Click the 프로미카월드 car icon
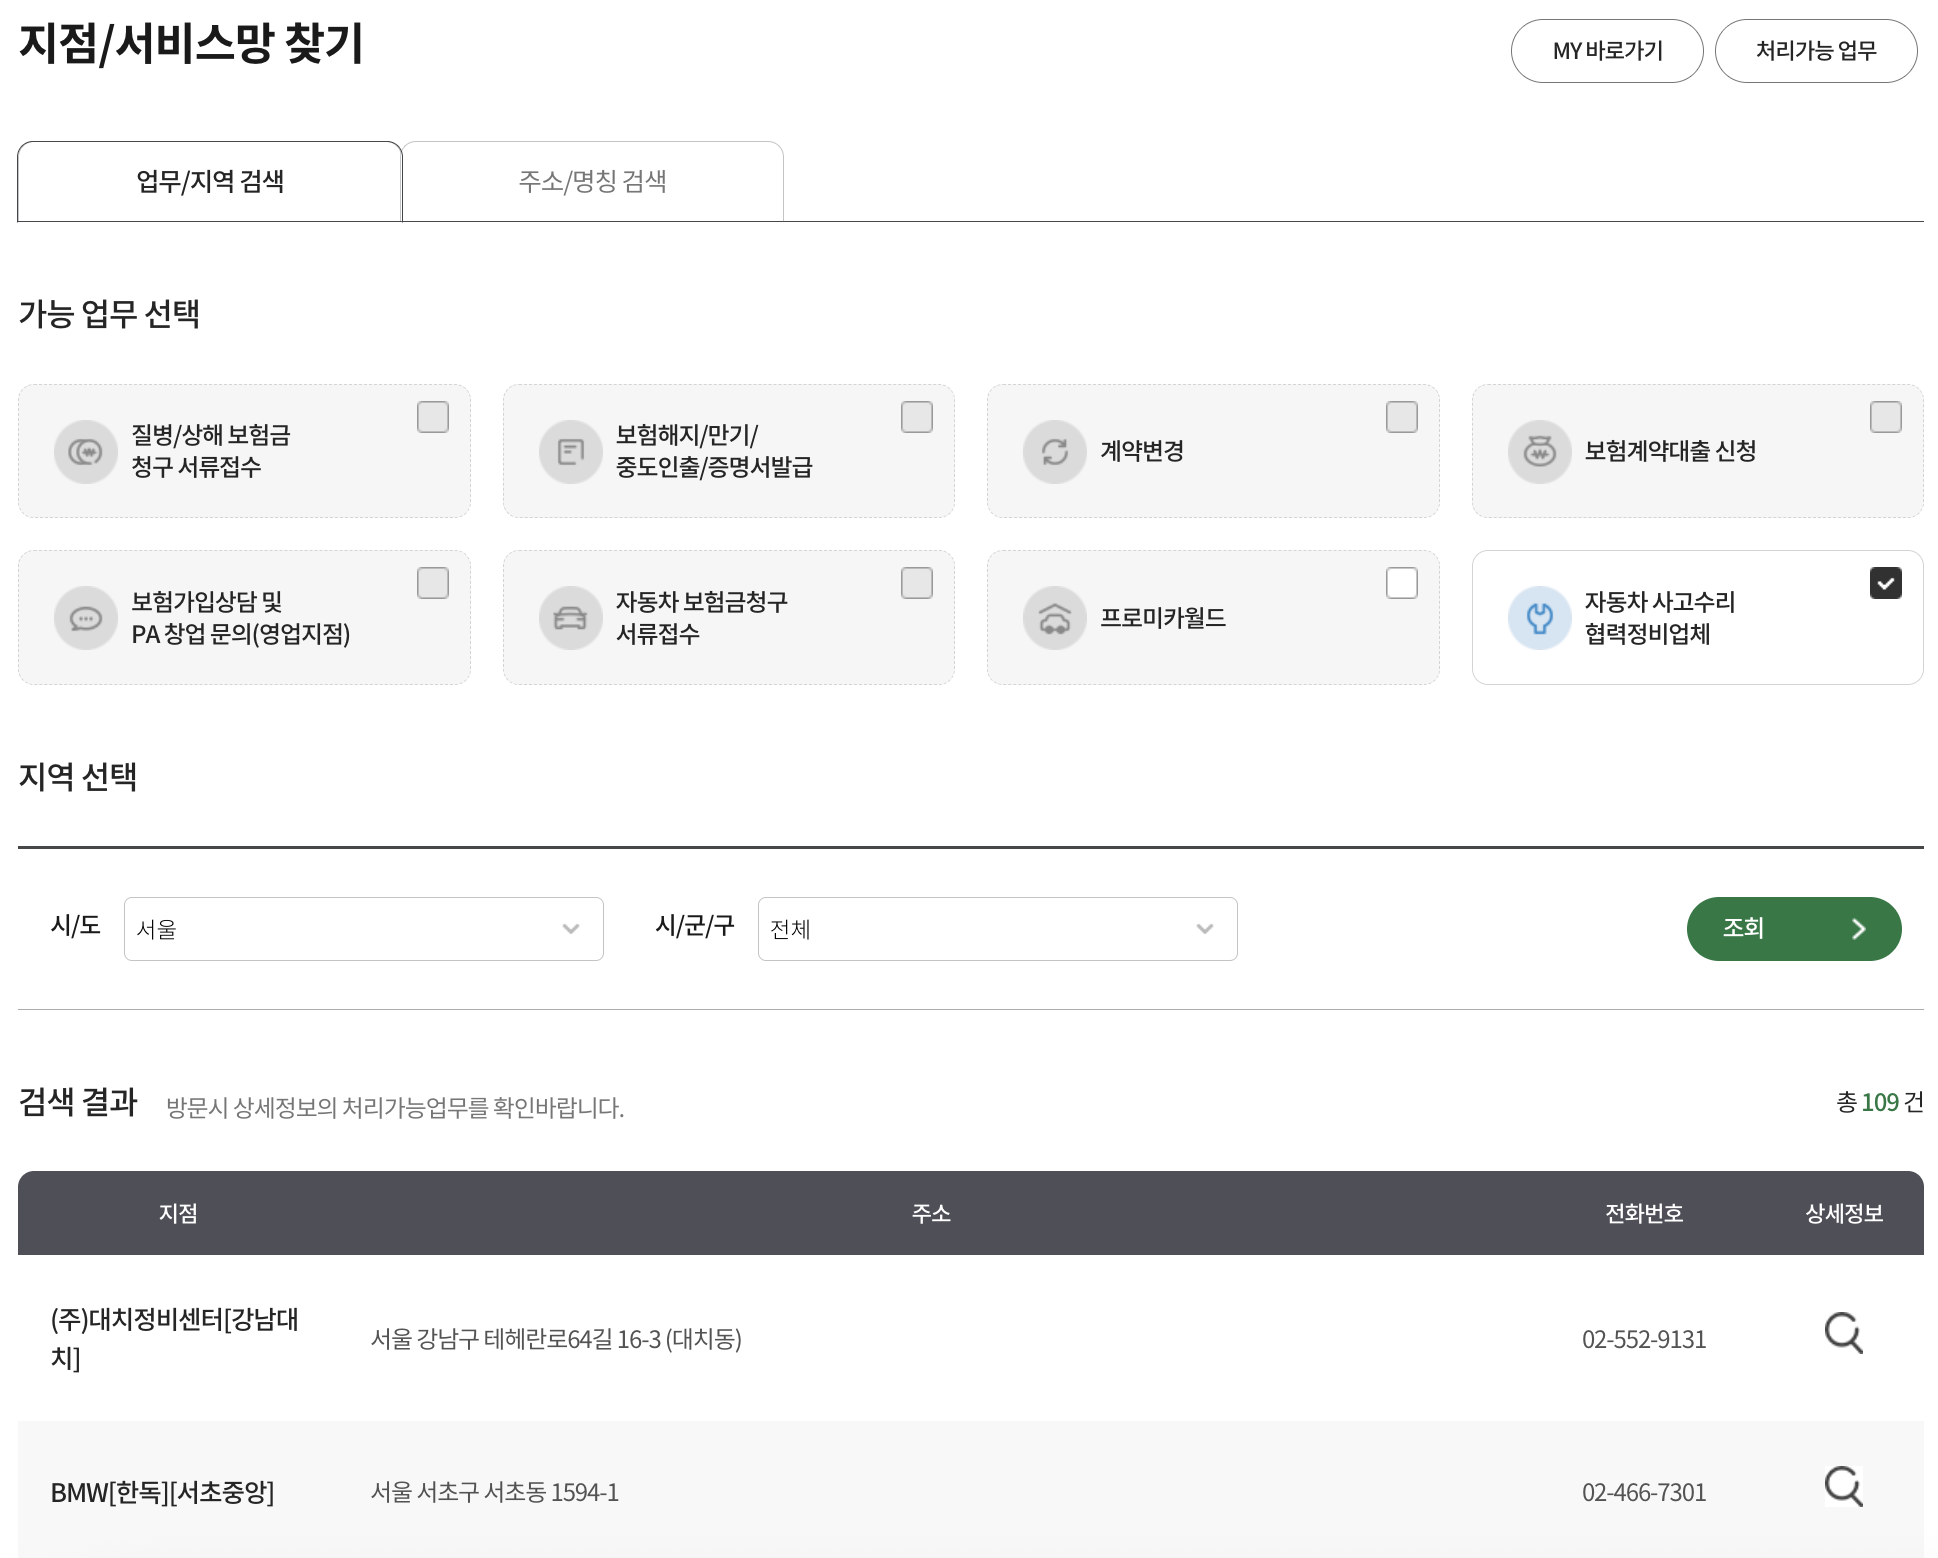The image size is (1938, 1558). tap(1054, 618)
